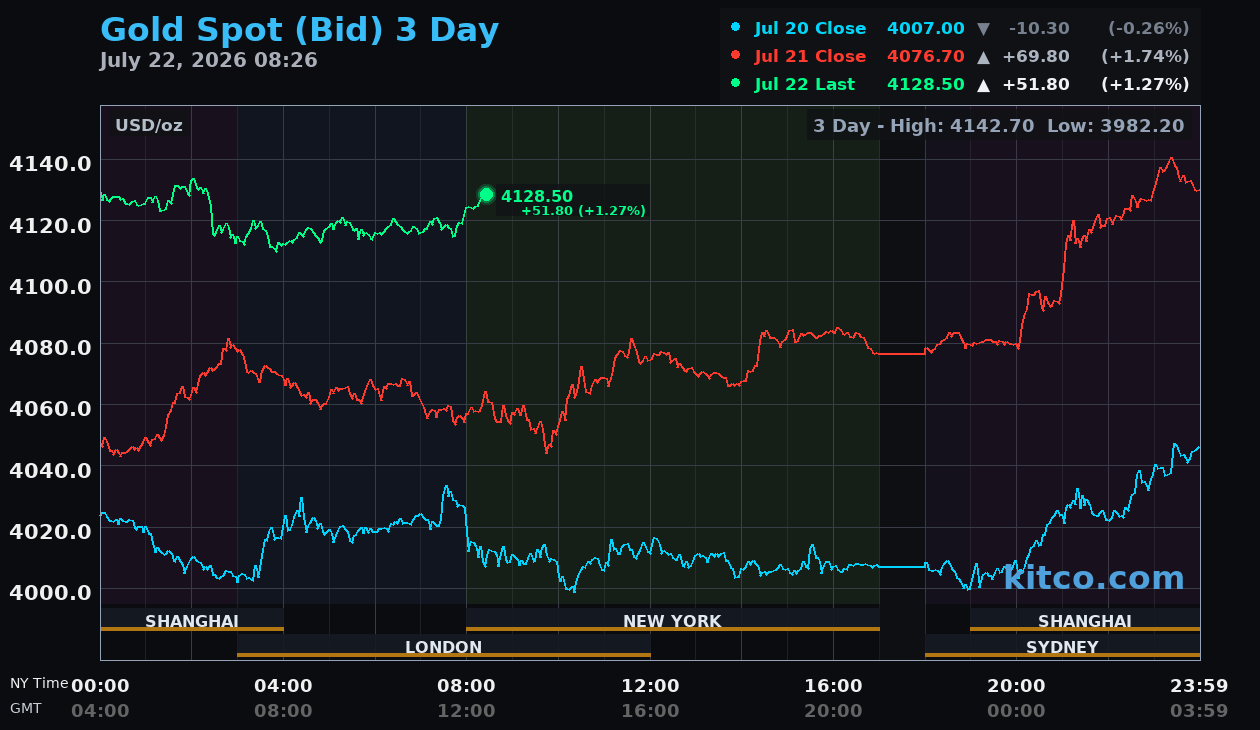Click the Jul 20 down arrow indicator

pos(983,29)
